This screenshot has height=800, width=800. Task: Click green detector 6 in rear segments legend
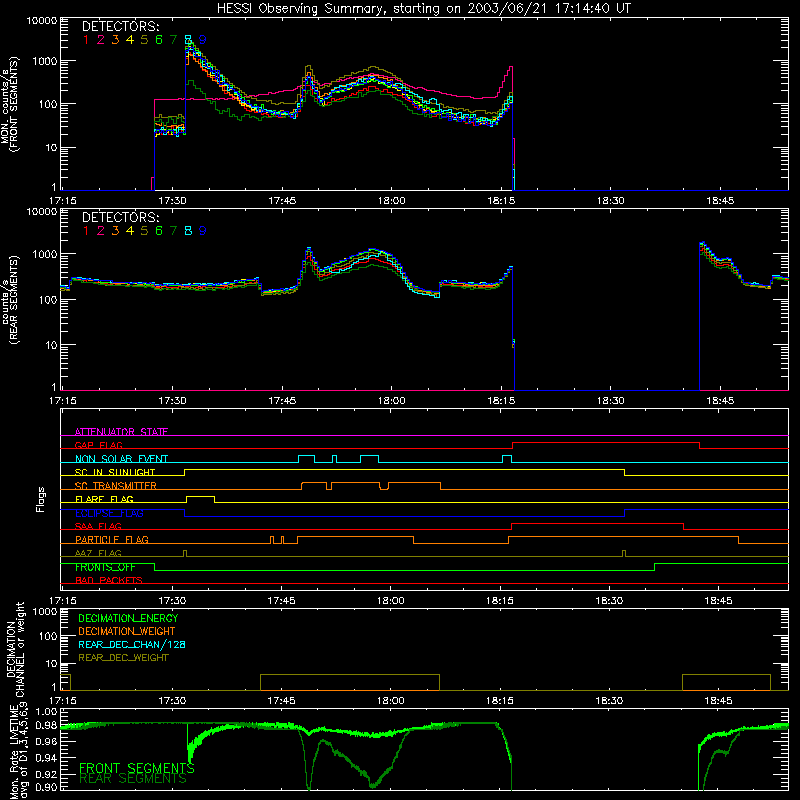point(159,231)
